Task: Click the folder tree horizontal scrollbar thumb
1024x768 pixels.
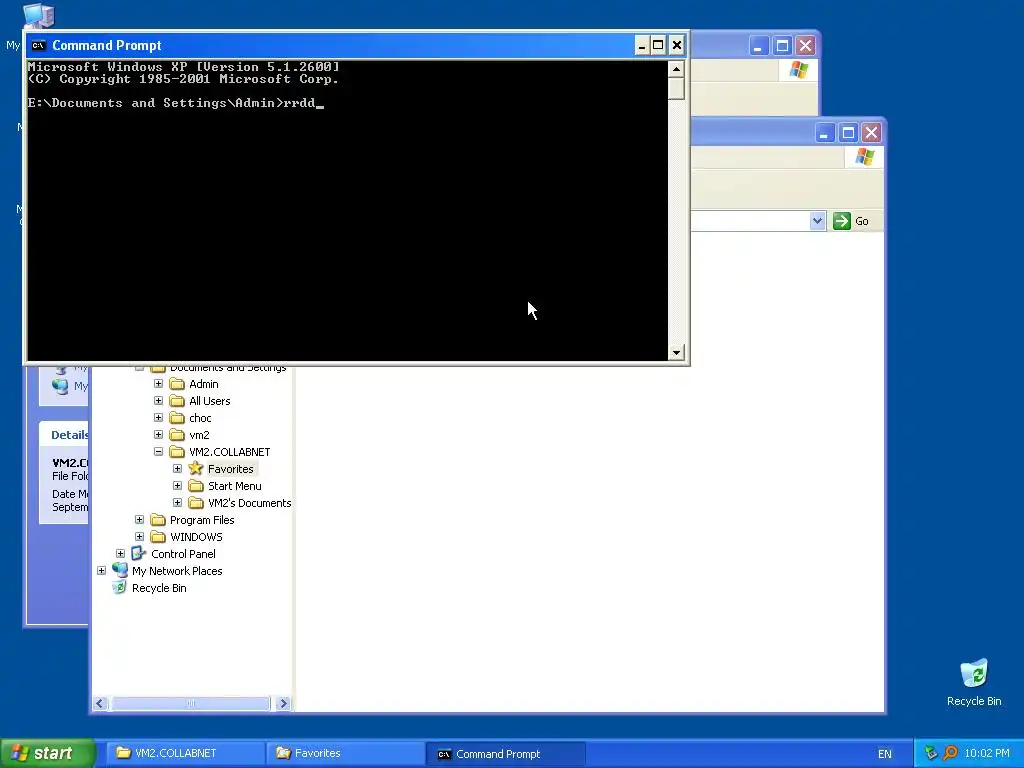Action: (x=191, y=703)
